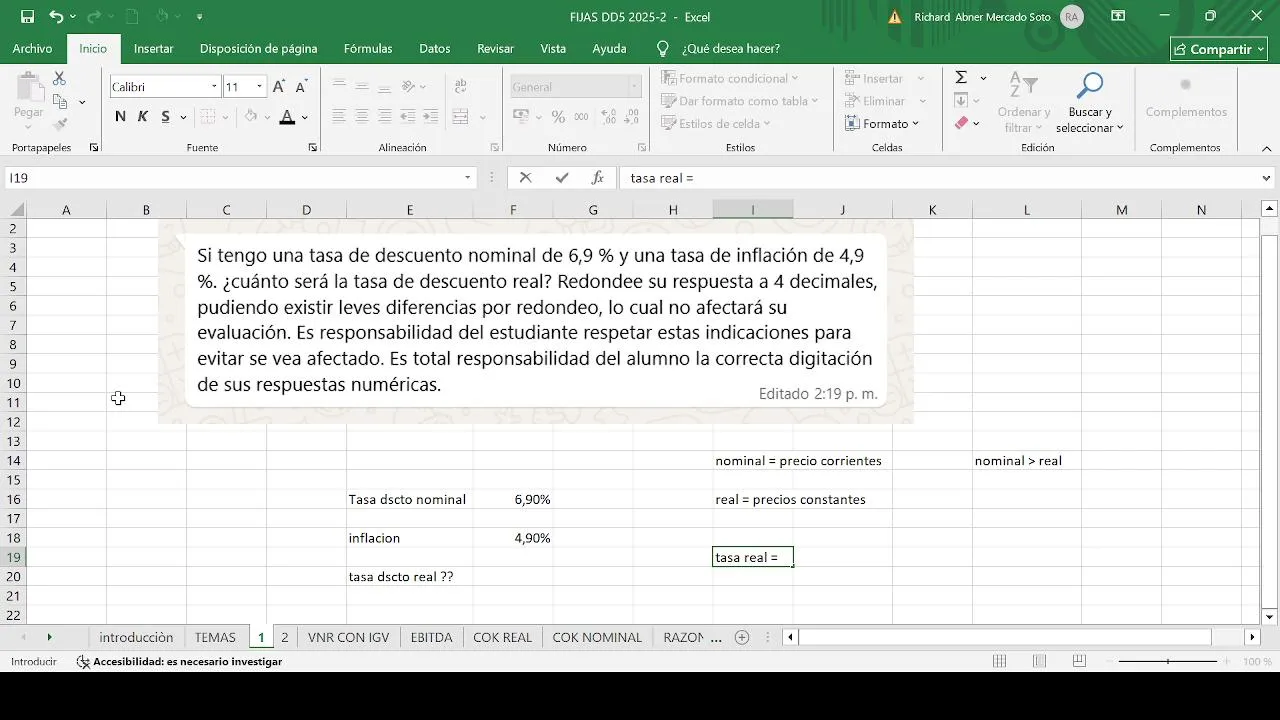
Task: Select cell with 6,90% value
Action: (513, 499)
